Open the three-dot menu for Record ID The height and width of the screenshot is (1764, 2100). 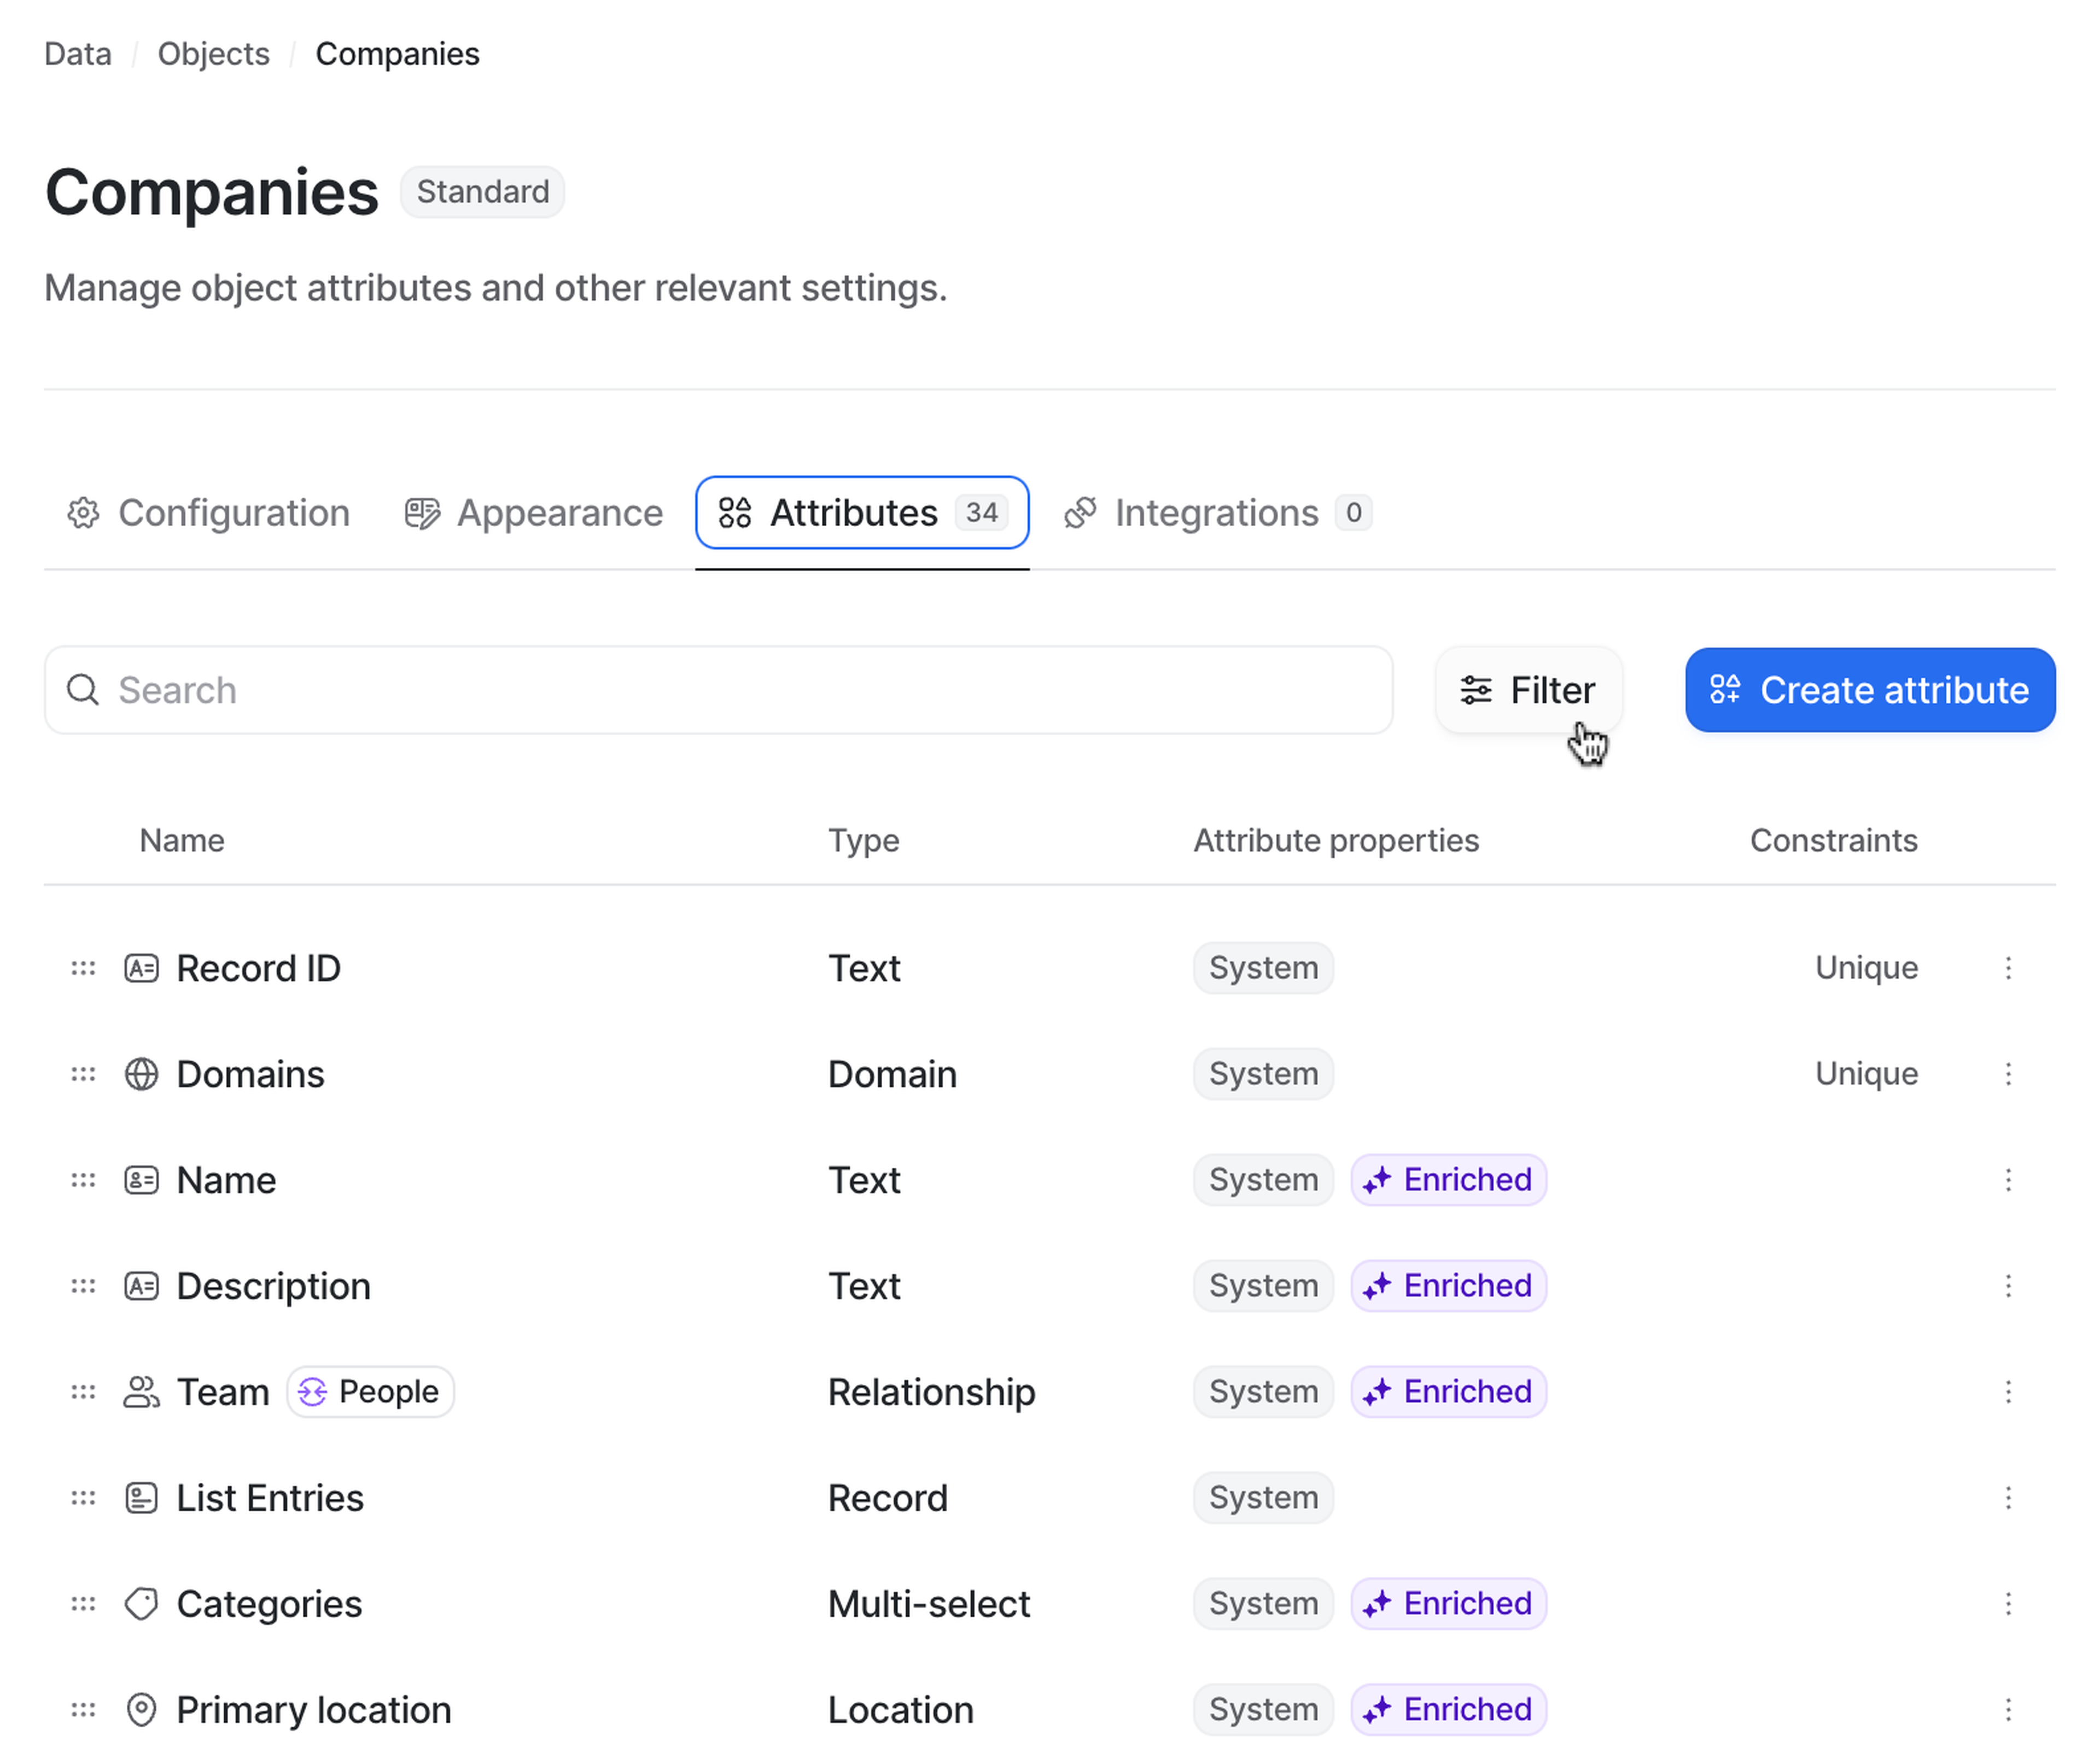2008,968
